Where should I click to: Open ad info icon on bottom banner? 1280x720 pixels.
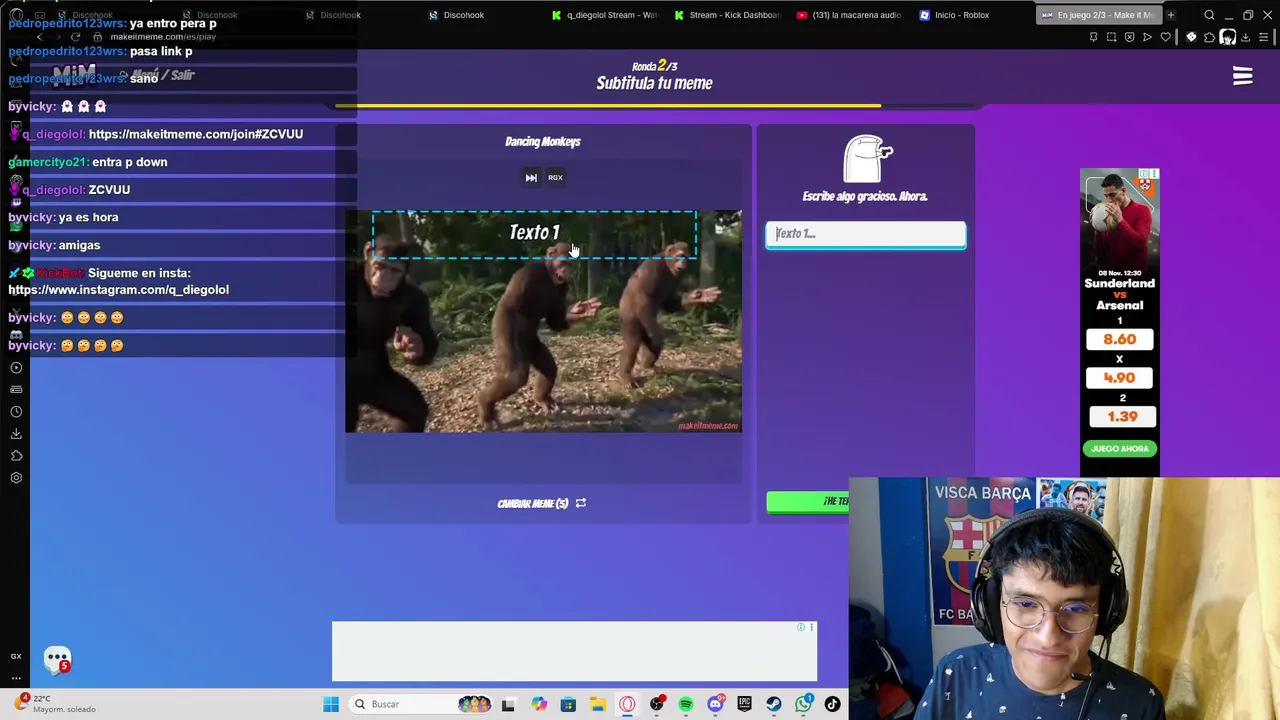(x=801, y=627)
